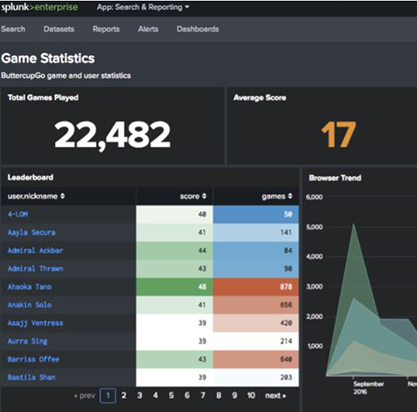Image resolution: width=417 pixels, height=412 pixels.
Task: Go to leaderboard page 9
Action: pos(234,396)
